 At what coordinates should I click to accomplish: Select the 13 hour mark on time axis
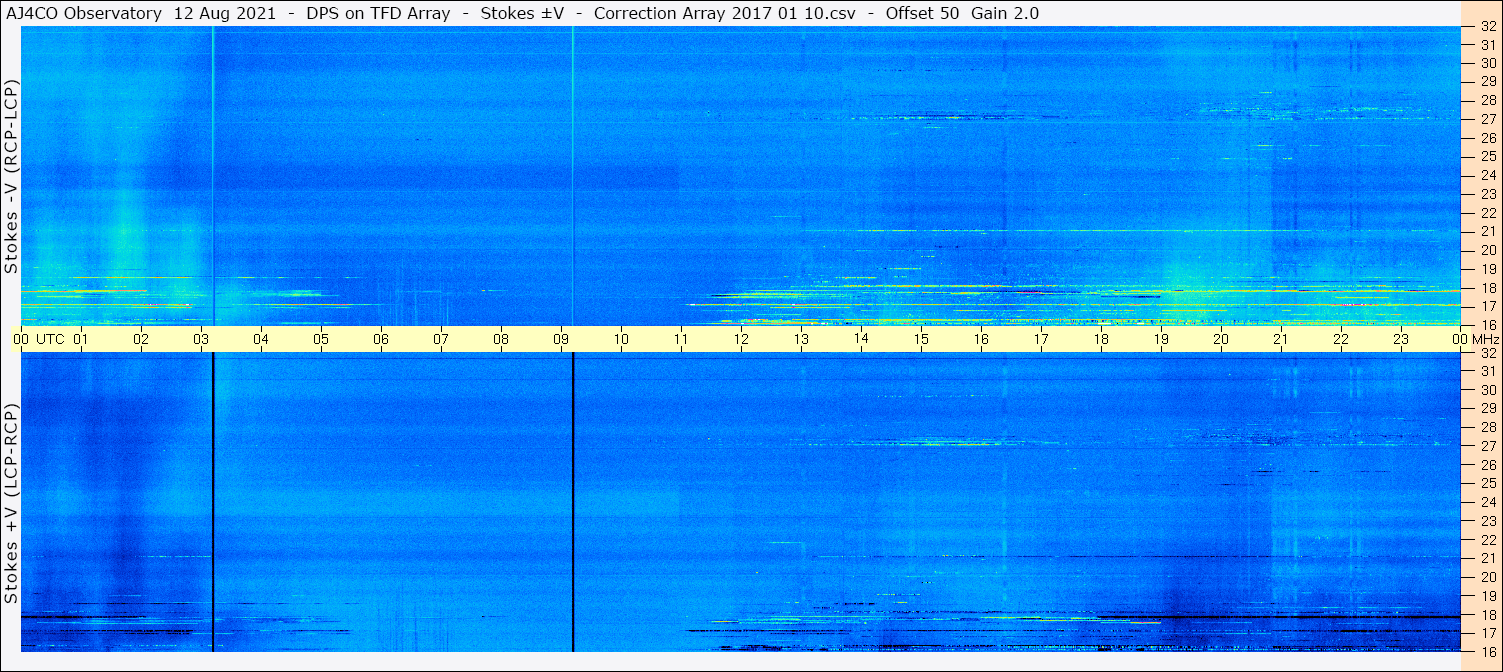coord(801,339)
